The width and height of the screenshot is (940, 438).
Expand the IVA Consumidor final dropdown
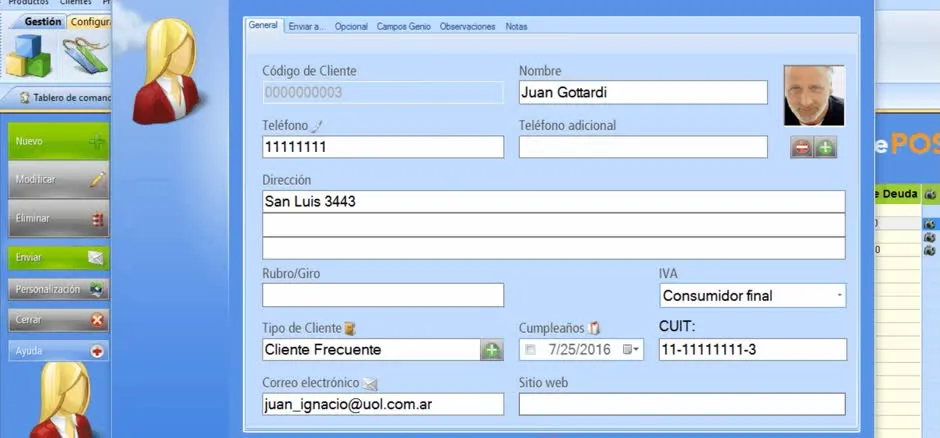tap(840, 295)
